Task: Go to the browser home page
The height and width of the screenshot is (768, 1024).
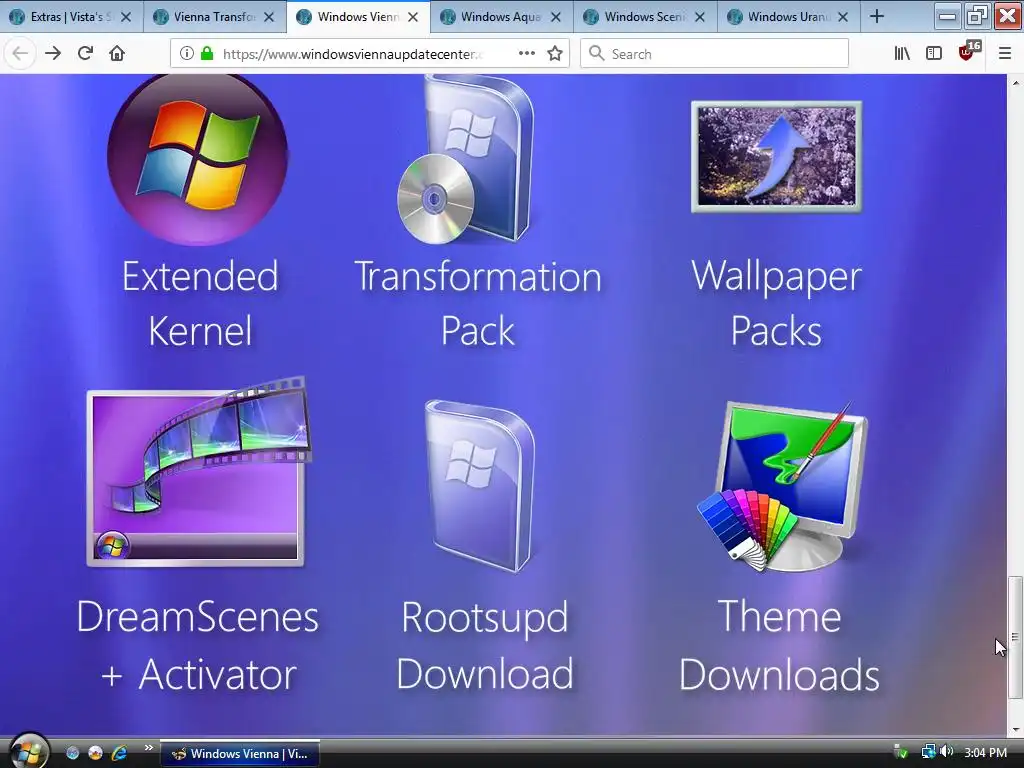Action: (117, 54)
